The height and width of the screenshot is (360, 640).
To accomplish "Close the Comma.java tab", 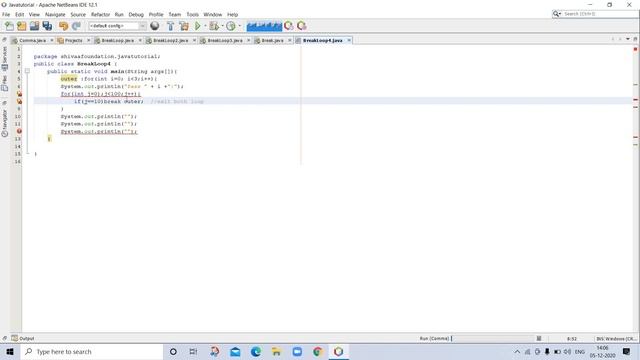I will tap(52, 40).
